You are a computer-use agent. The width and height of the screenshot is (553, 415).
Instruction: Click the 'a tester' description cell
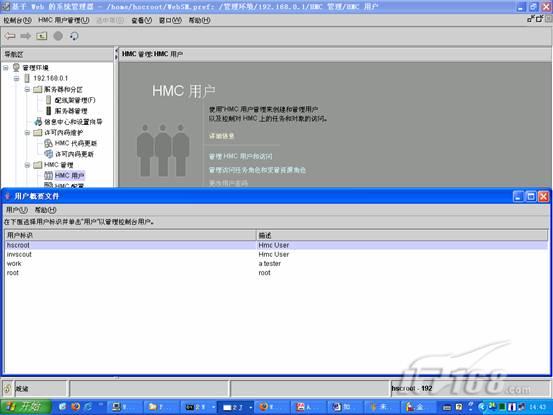point(270,263)
